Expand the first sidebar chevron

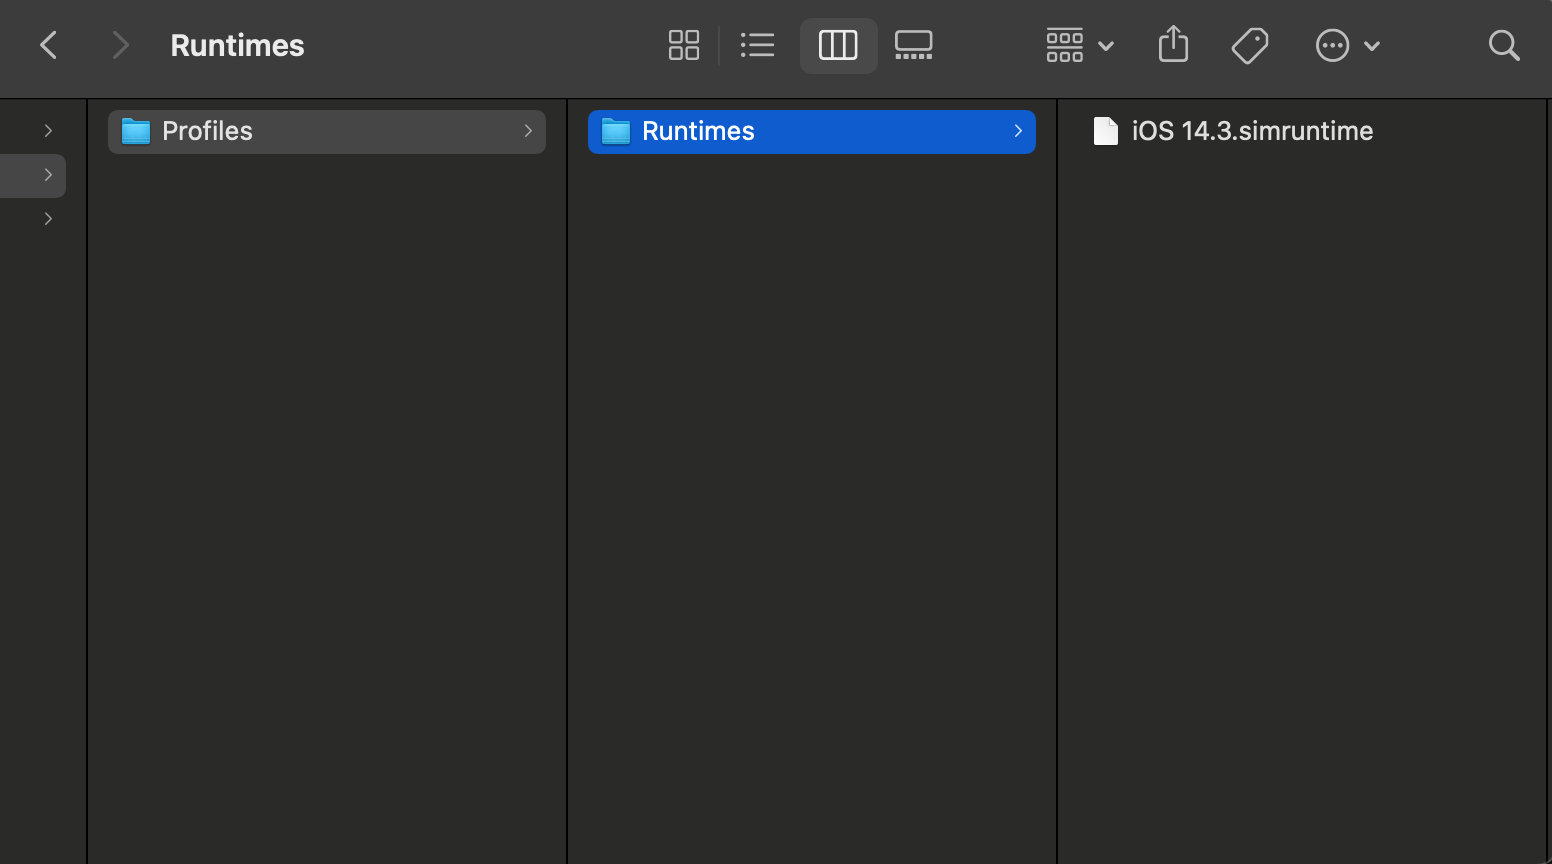coord(48,131)
